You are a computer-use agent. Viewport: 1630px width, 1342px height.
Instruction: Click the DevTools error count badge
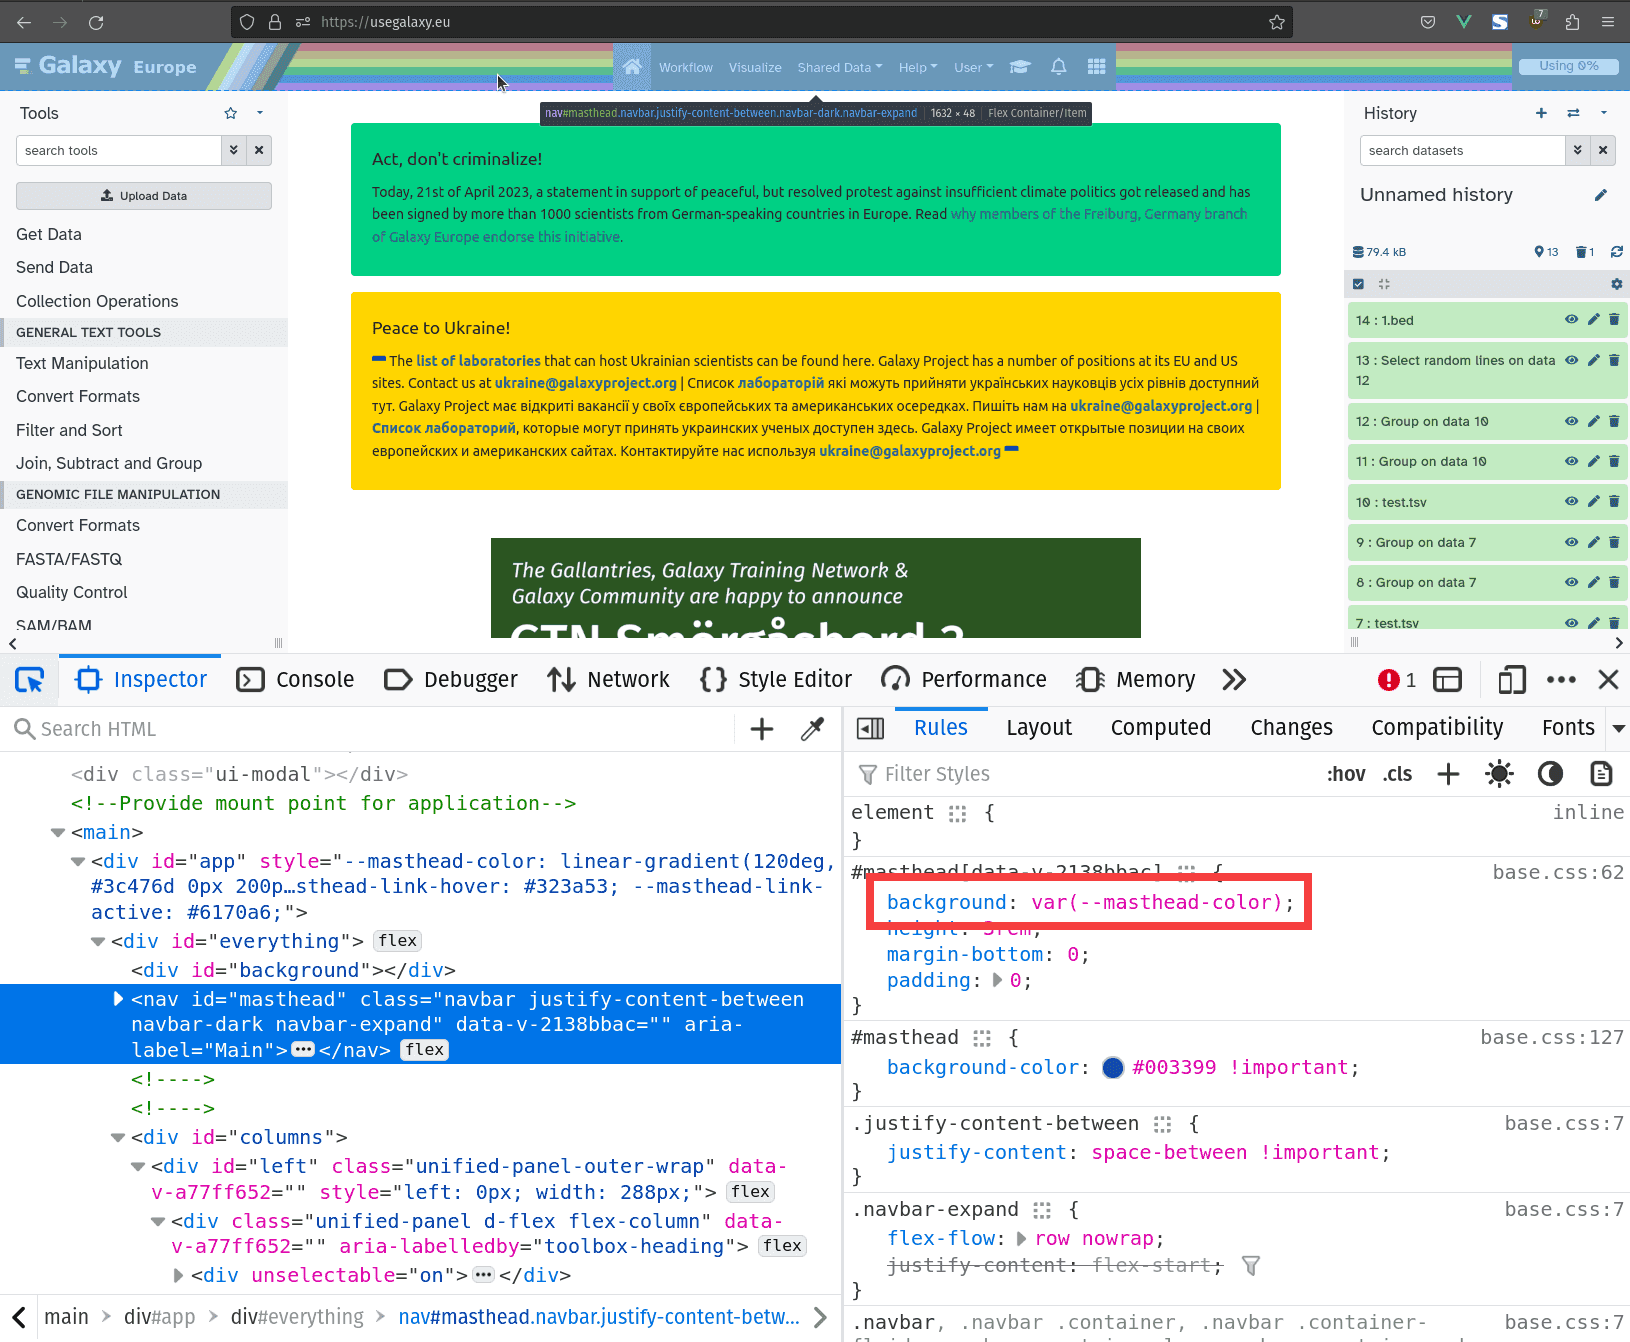[x=1396, y=680]
